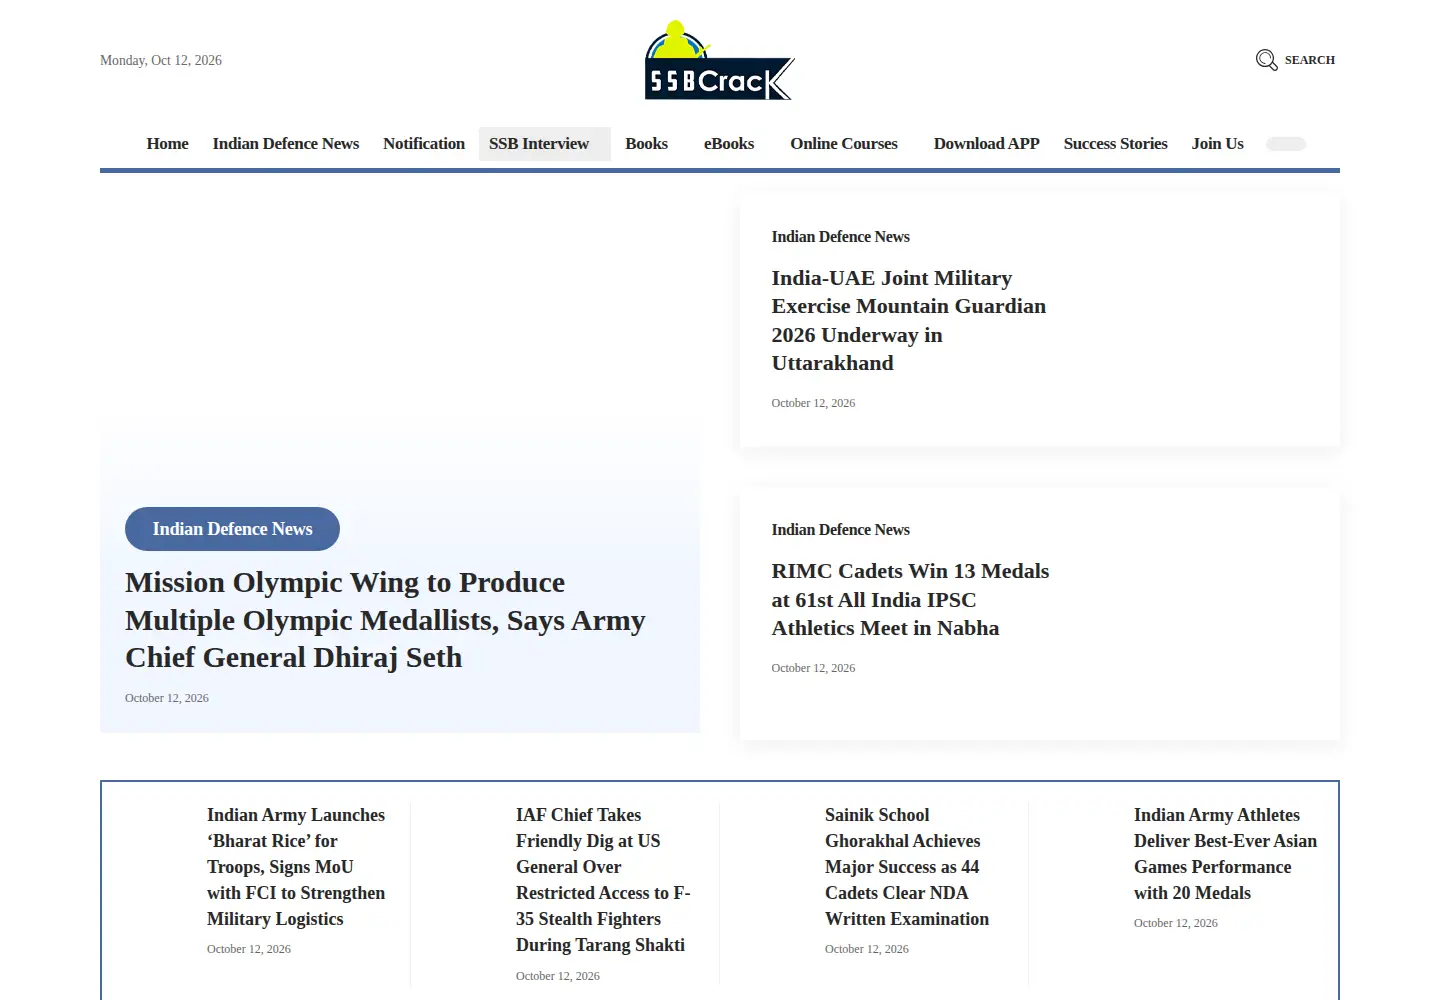1440x1000 pixels.
Task: Open Download APP page
Action: tap(987, 144)
